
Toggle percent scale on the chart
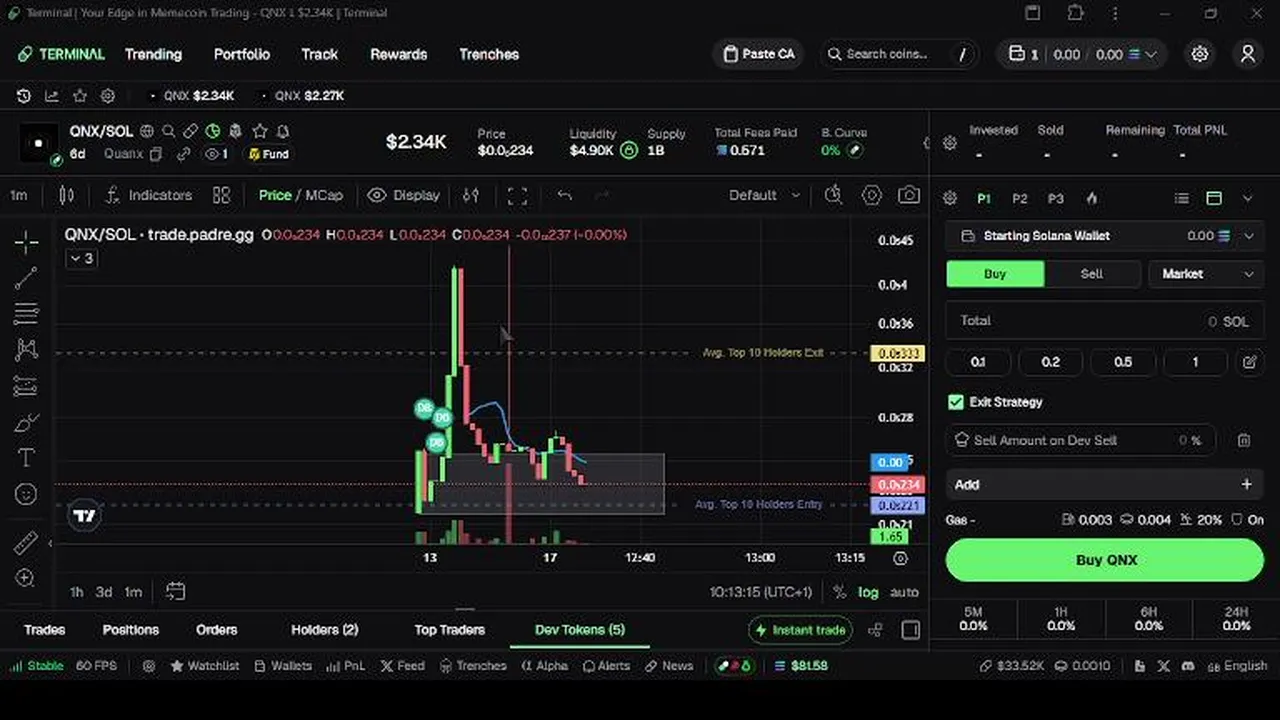pos(839,592)
